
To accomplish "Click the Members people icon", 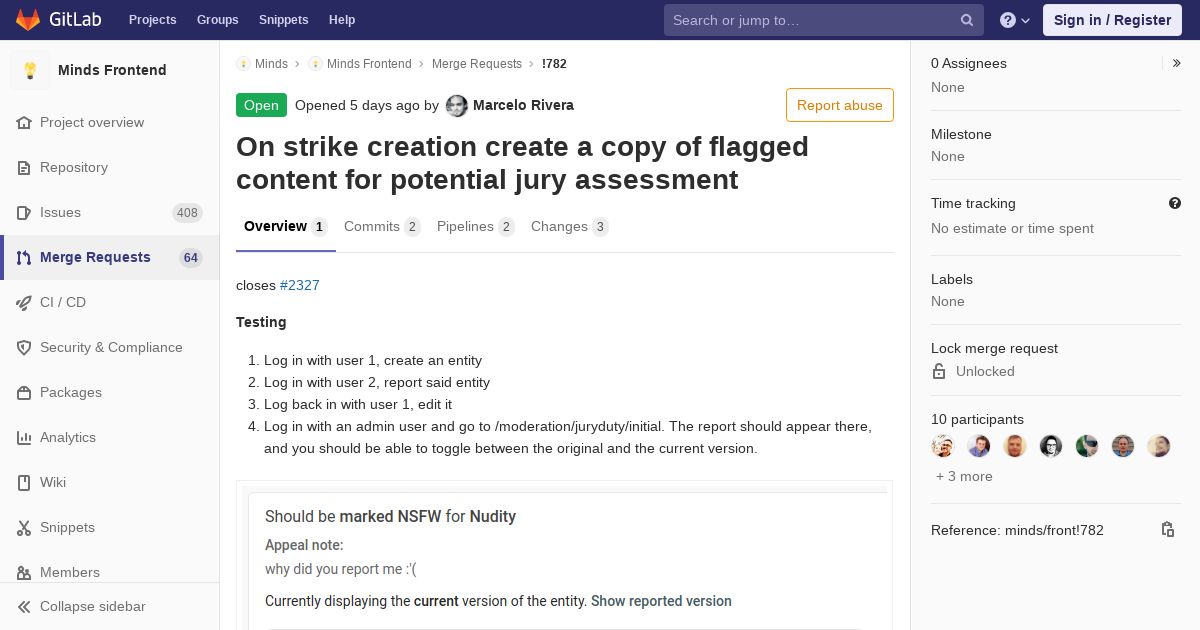I will pos(24,573).
